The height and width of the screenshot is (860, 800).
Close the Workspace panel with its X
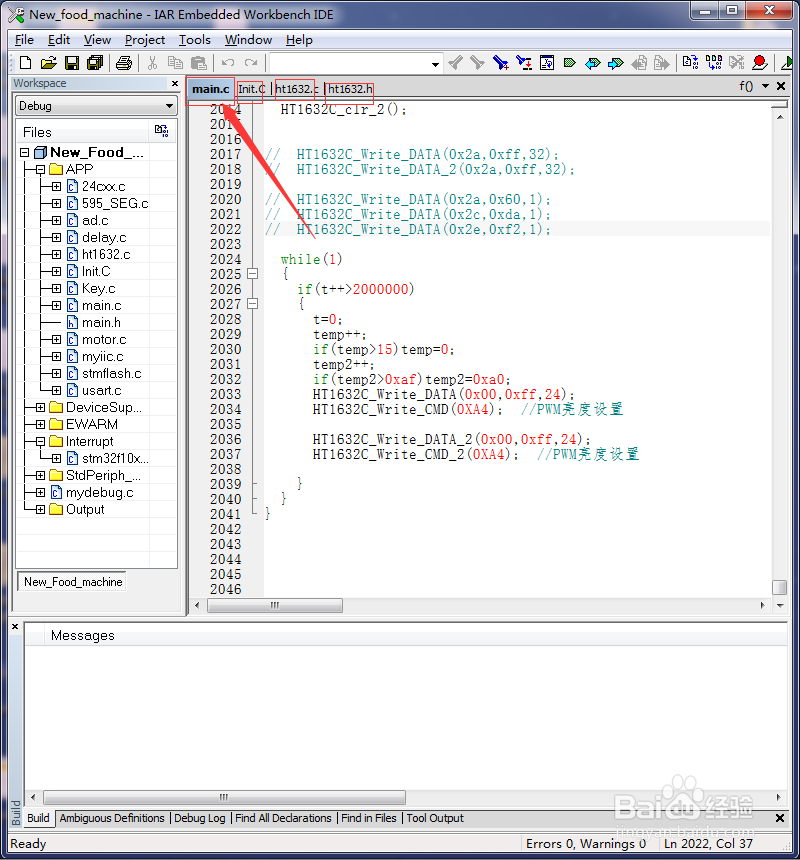(175, 83)
